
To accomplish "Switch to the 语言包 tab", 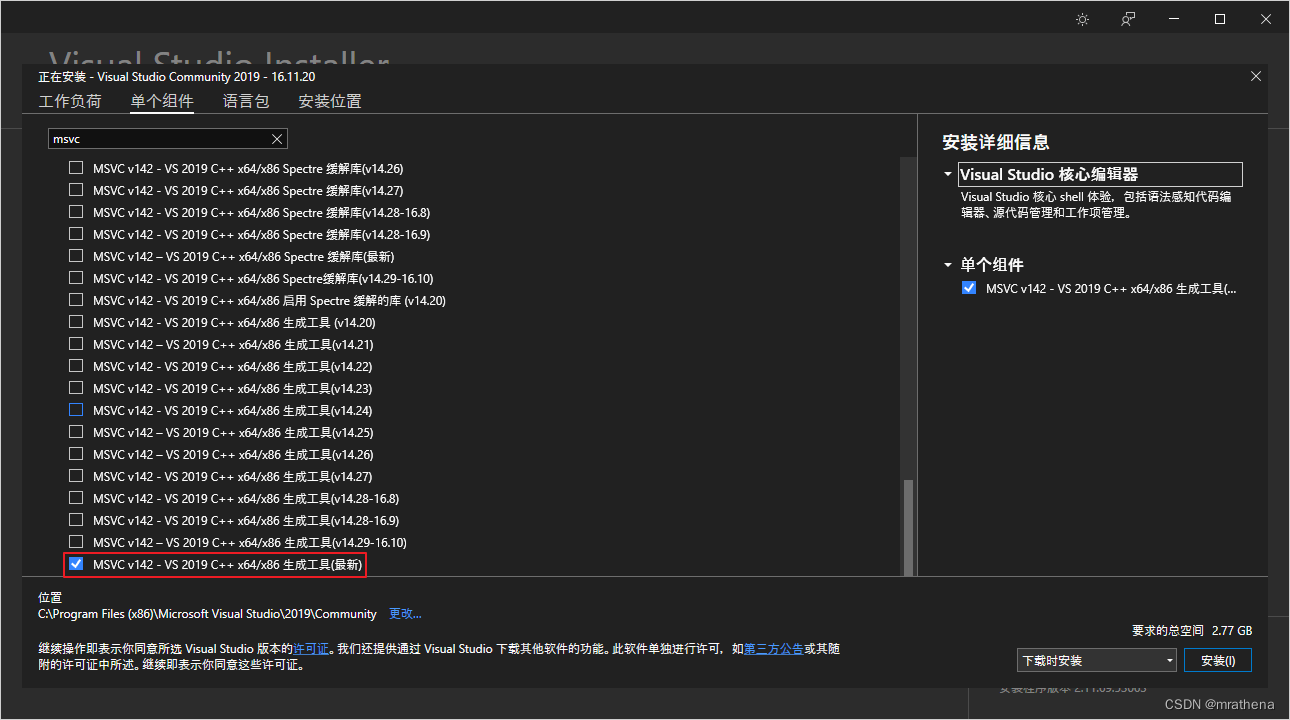I will coord(246,101).
